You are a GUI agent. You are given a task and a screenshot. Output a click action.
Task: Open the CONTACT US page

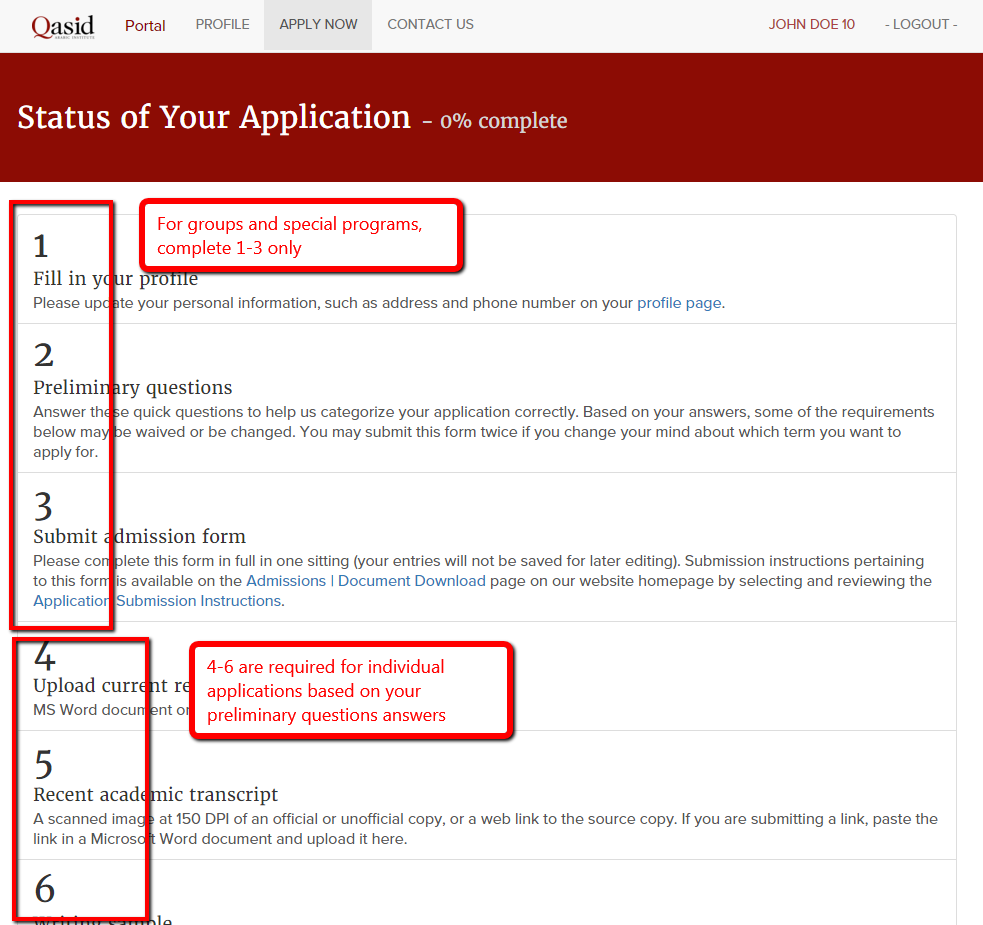[x=430, y=24]
